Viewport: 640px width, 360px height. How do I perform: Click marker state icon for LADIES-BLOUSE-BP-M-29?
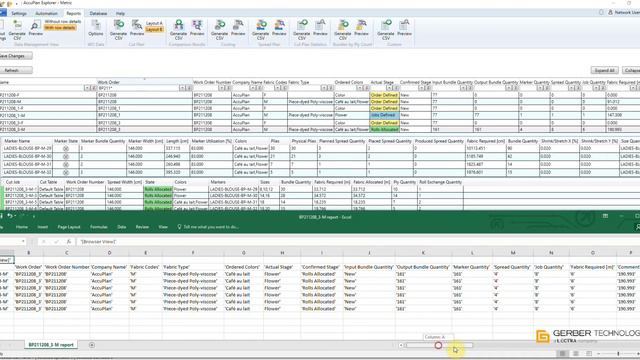coord(66,149)
